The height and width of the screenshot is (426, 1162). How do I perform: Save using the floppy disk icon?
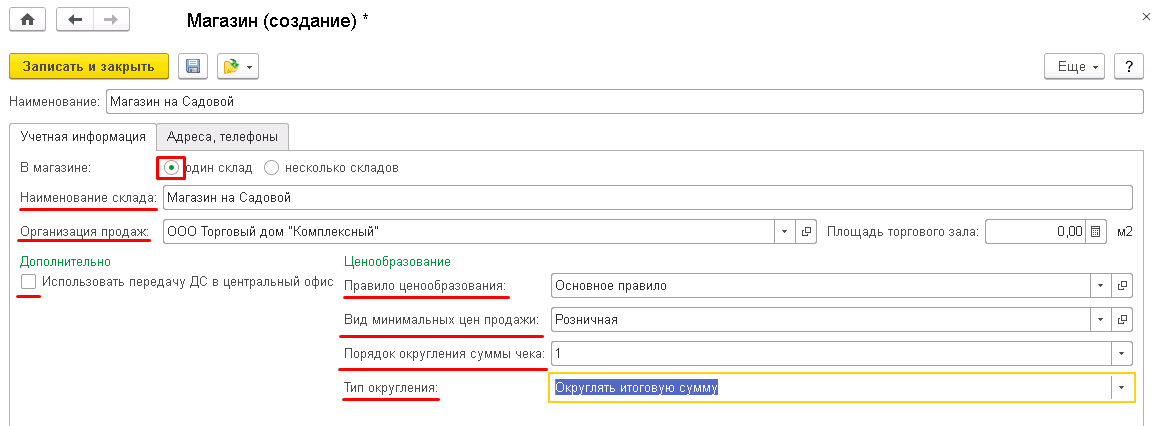coord(192,67)
